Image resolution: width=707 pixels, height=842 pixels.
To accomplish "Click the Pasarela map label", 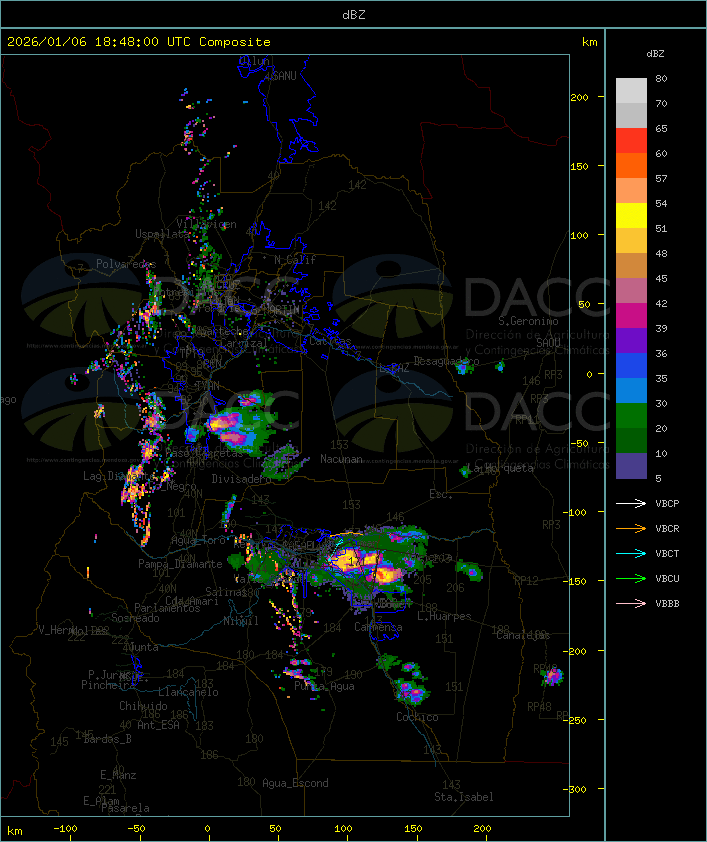I will 125,808.
